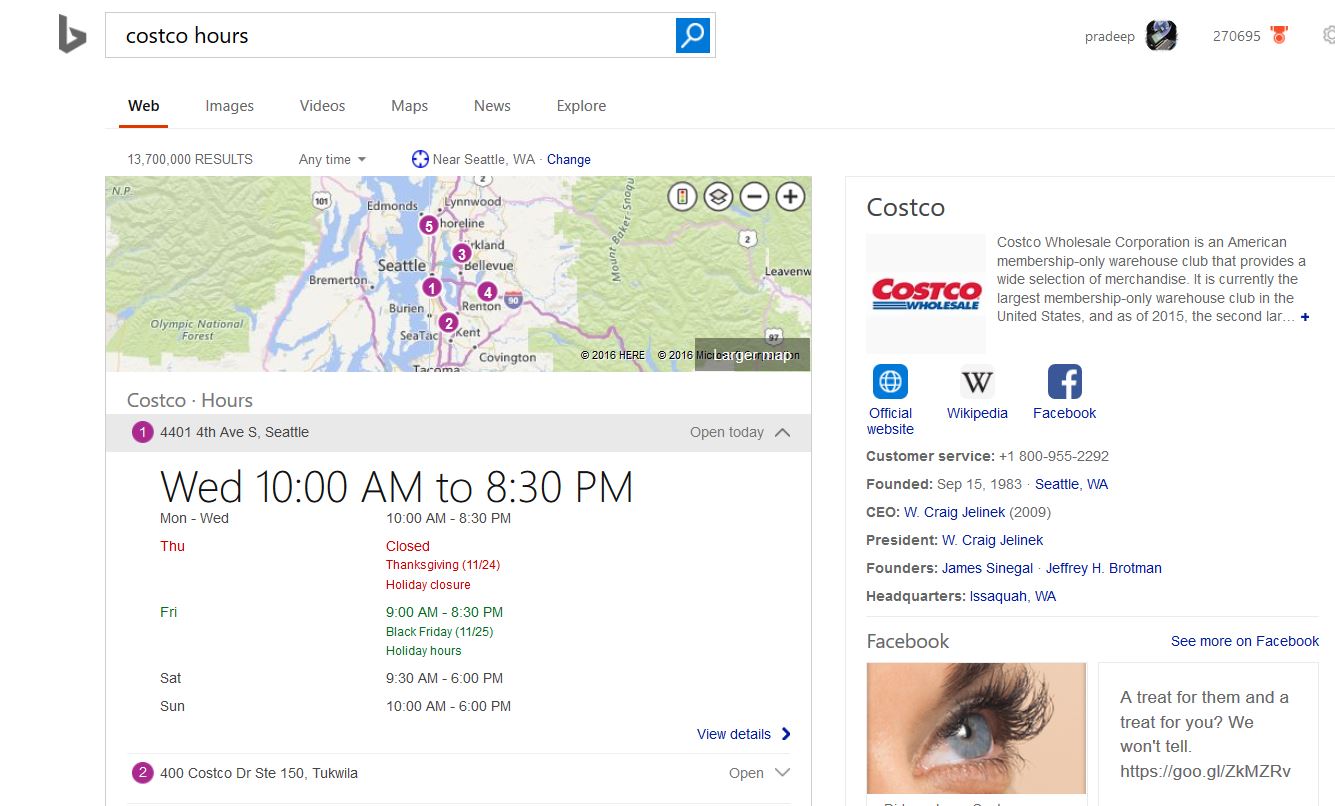Click the Facebook text link under icon
This screenshot has height=806, width=1335.
1064,413
